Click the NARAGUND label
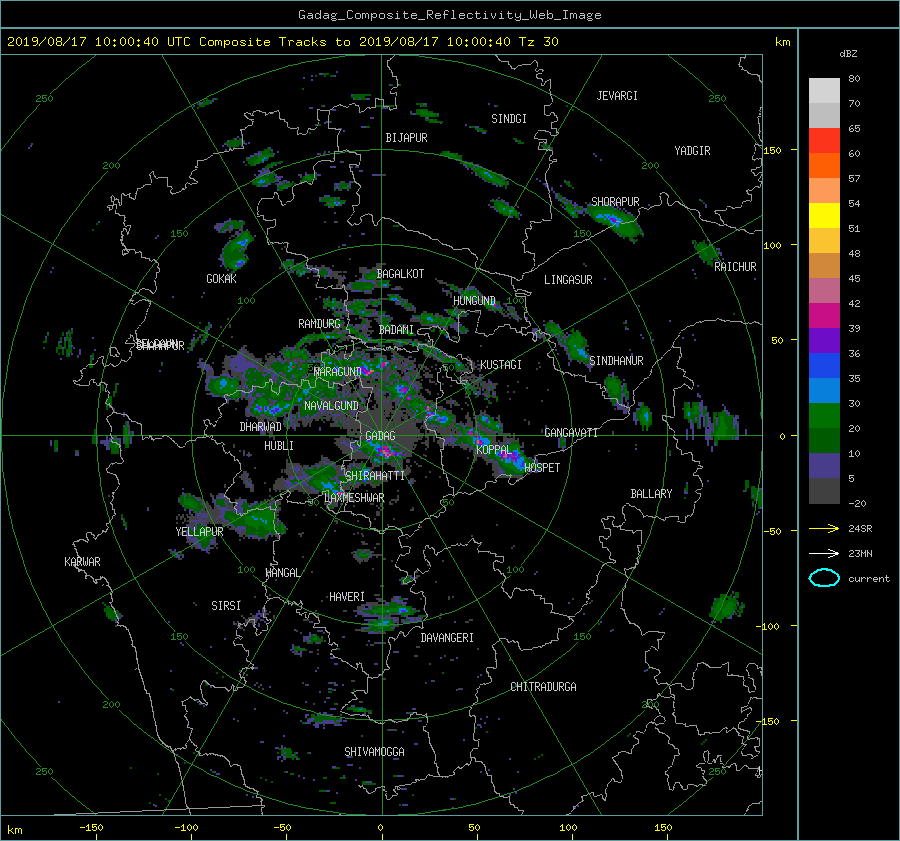900x841 pixels. tap(338, 372)
